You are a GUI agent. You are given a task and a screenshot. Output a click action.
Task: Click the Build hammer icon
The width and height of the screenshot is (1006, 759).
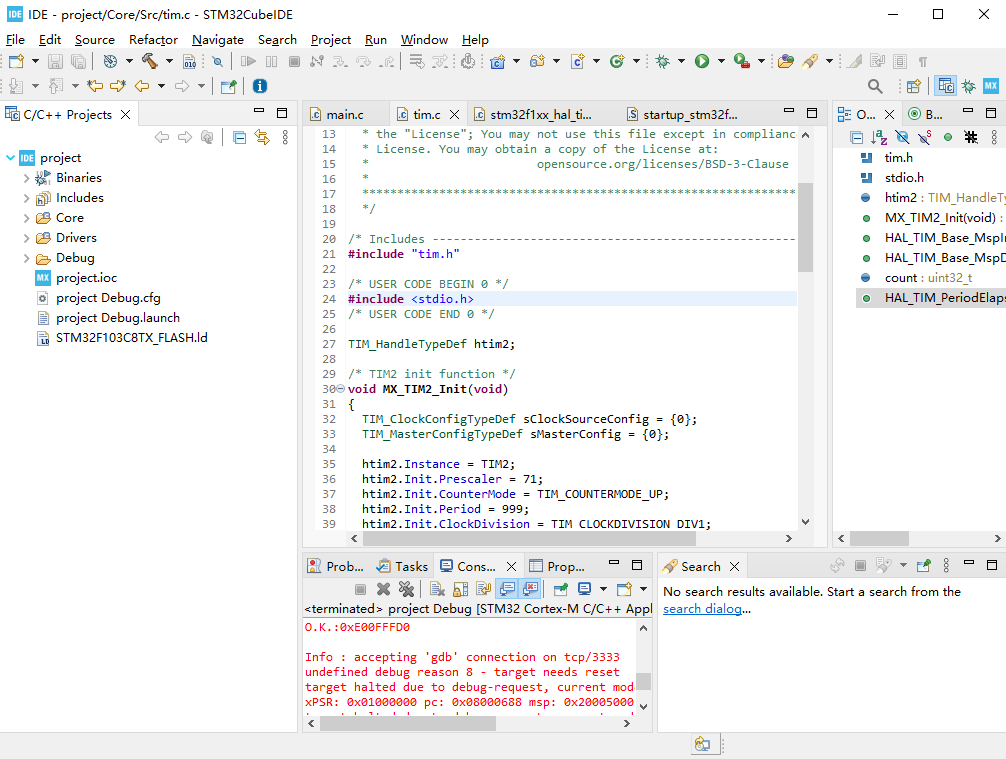pyautogui.click(x=149, y=62)
